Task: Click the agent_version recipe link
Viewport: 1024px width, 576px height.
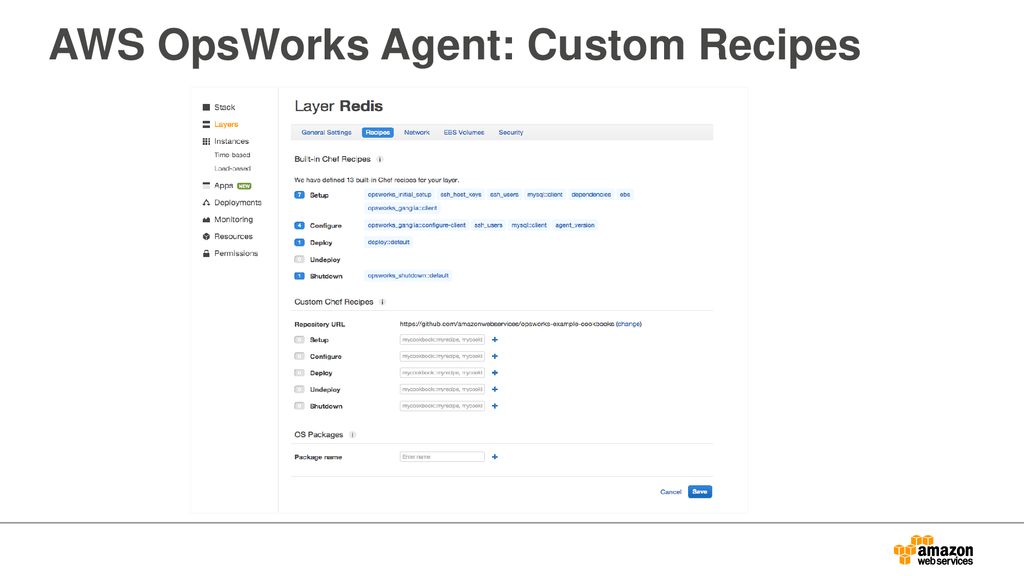Action: point(575,225)
